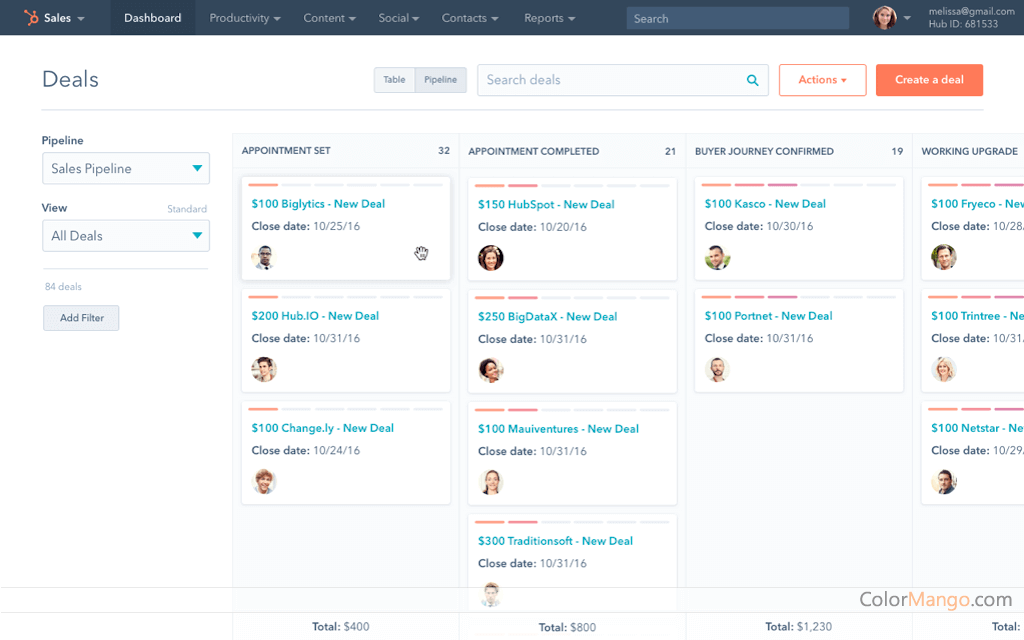Click the Create a deal button
1024x640 pixels.
[x=929, y=80]
